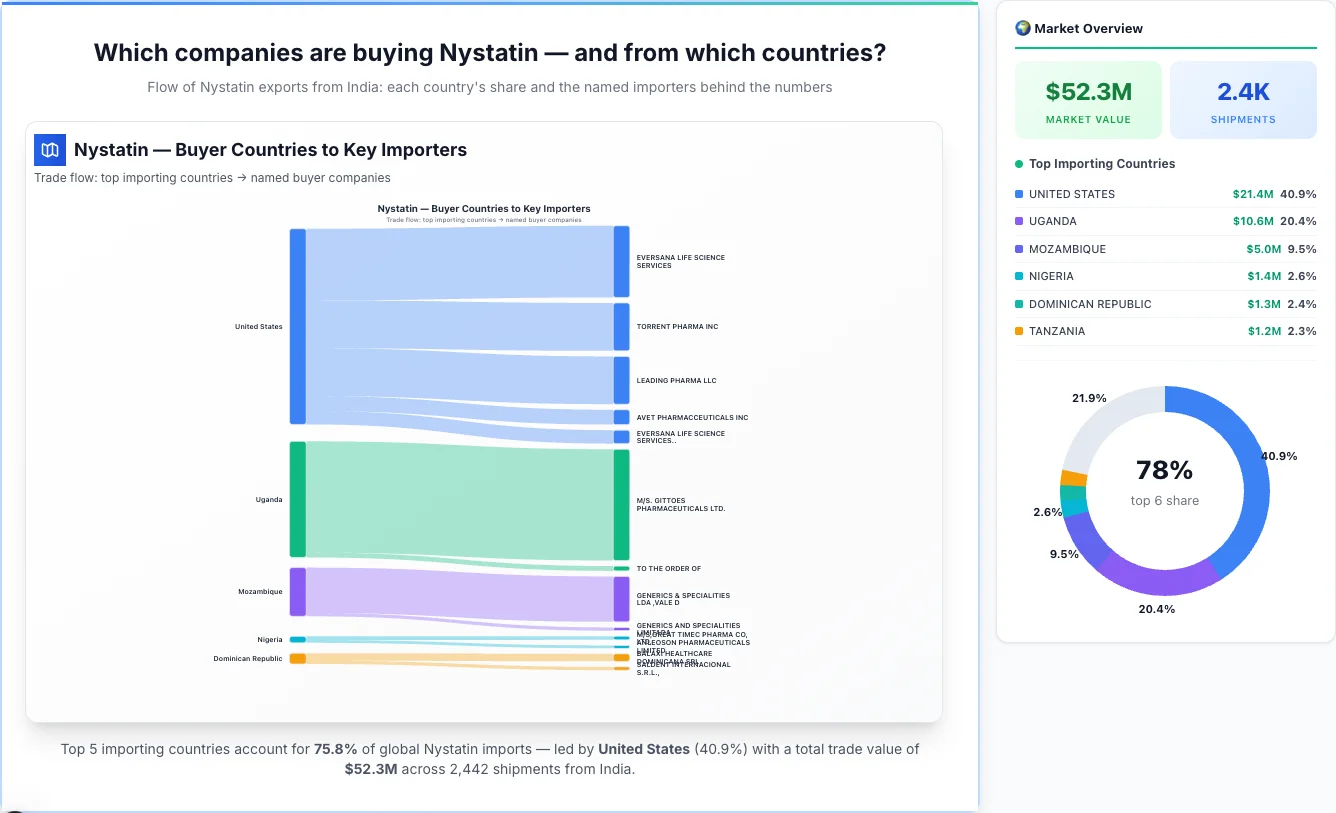1336x813 pixels.
Task: Click the TORRENT PHARMA INC importer label
Action: (680, 326)
